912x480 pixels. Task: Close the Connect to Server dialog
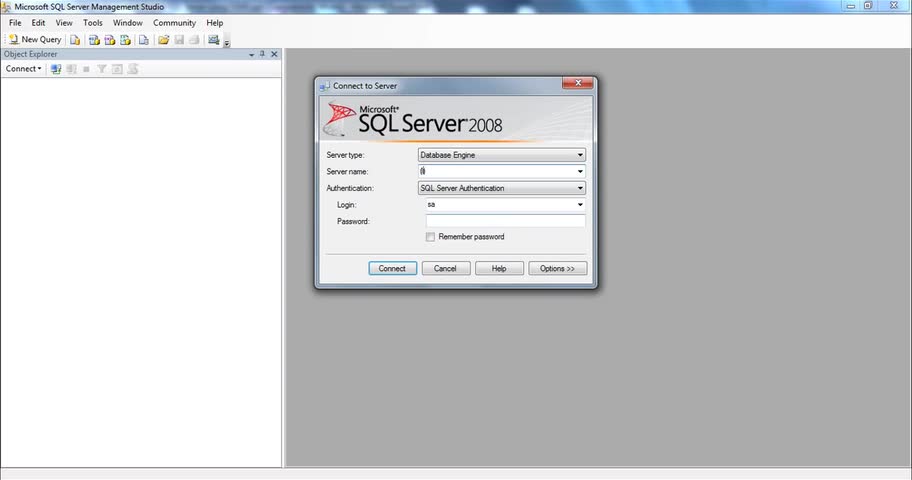coord(578,83)
